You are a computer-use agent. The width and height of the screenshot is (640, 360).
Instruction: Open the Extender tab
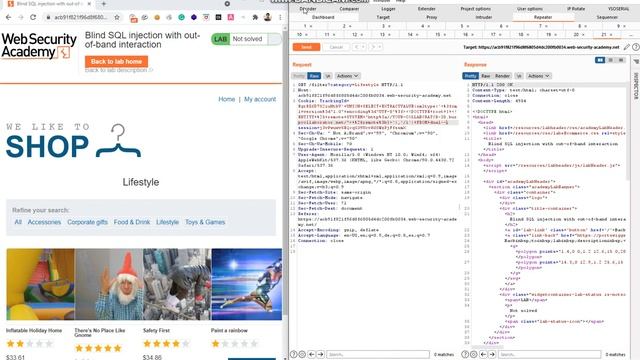[x=427, y=9]
